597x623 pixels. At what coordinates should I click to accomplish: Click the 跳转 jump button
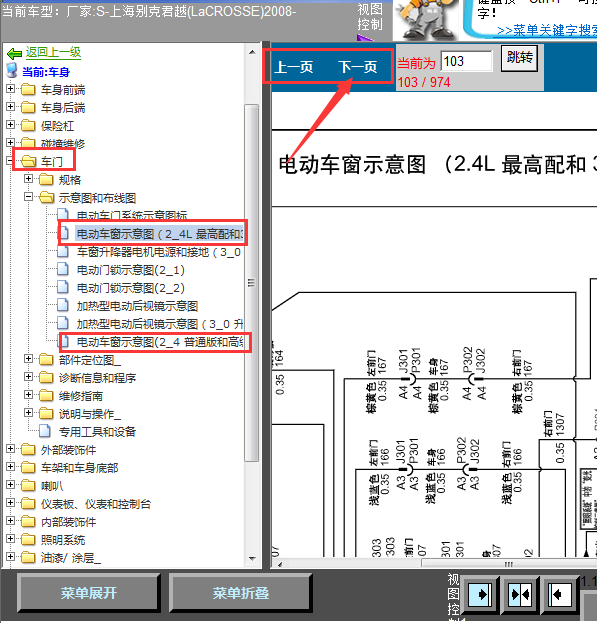(x=520, y=58)
